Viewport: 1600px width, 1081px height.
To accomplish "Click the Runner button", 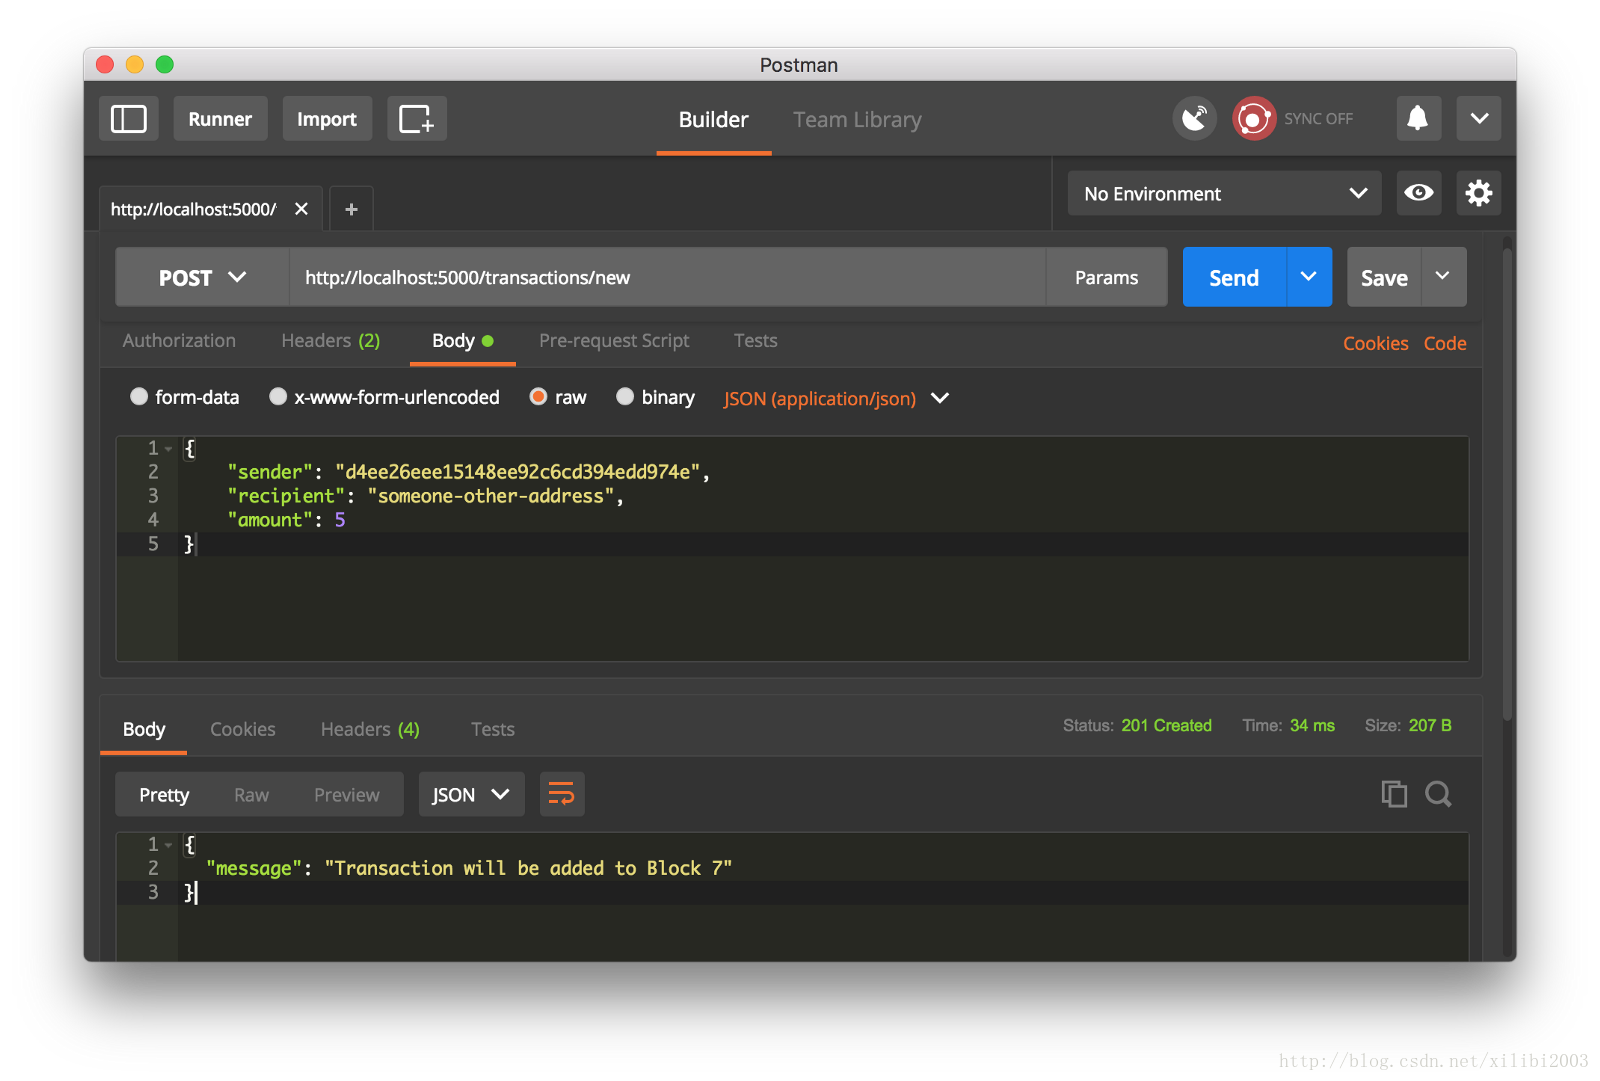I will 220,119.
